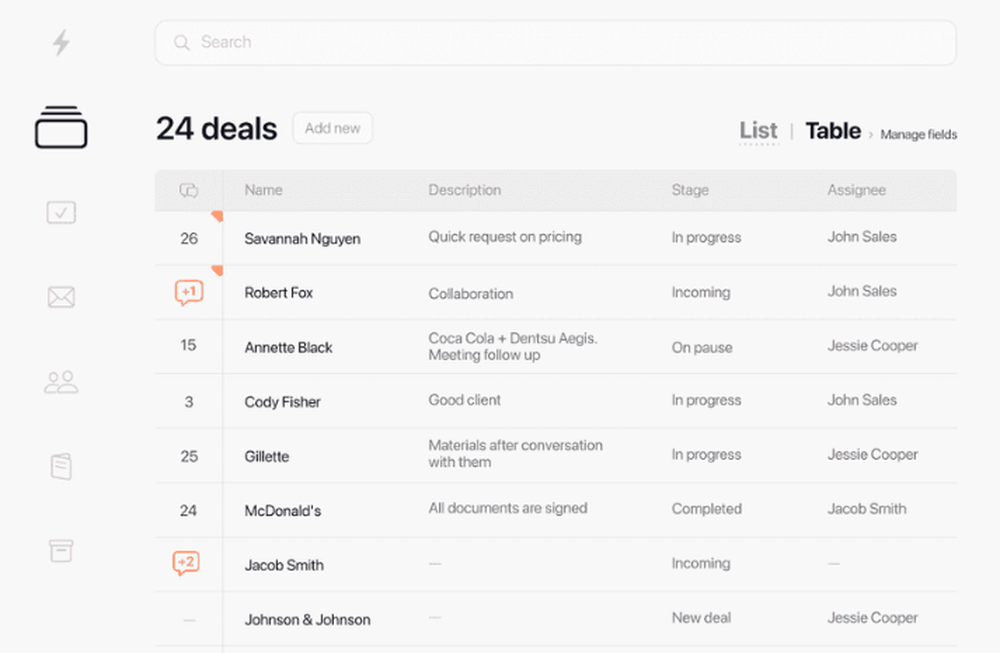The width and height of the screenshot is (1000, 653).
Task: Click assignee John Sales for Savannah Nguyen
Action: pyautogui.click(x=862, y=237)
